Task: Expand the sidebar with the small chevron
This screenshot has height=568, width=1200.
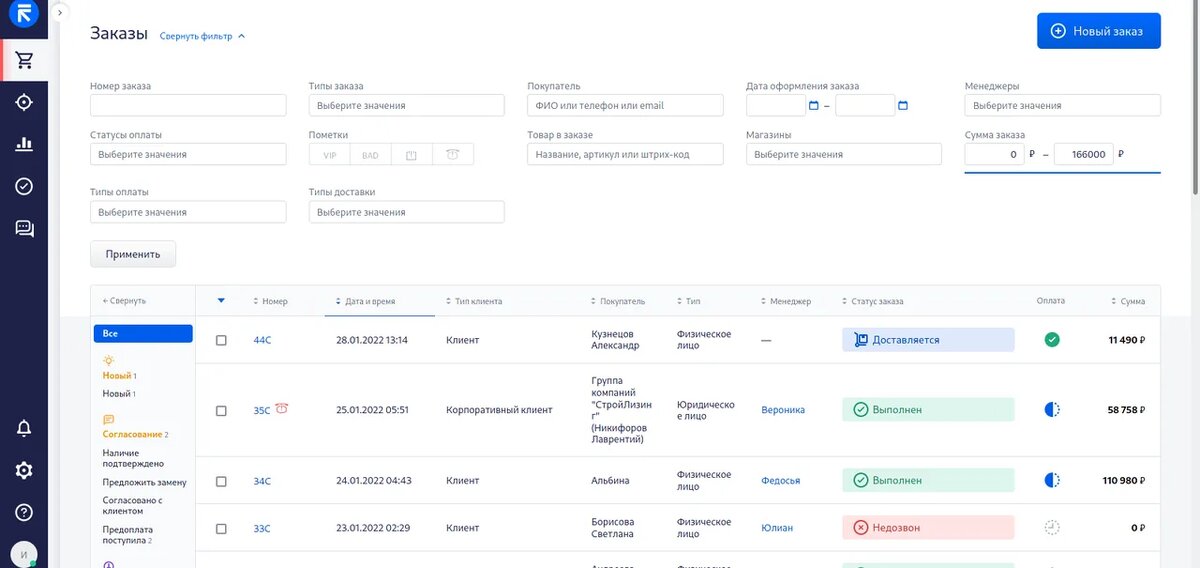Action: tap(60, 12)
